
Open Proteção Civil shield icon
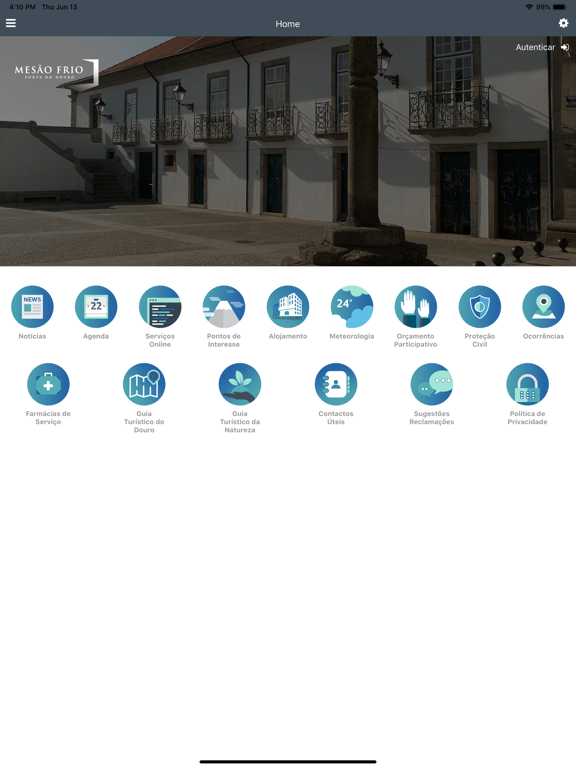point(480,307)
